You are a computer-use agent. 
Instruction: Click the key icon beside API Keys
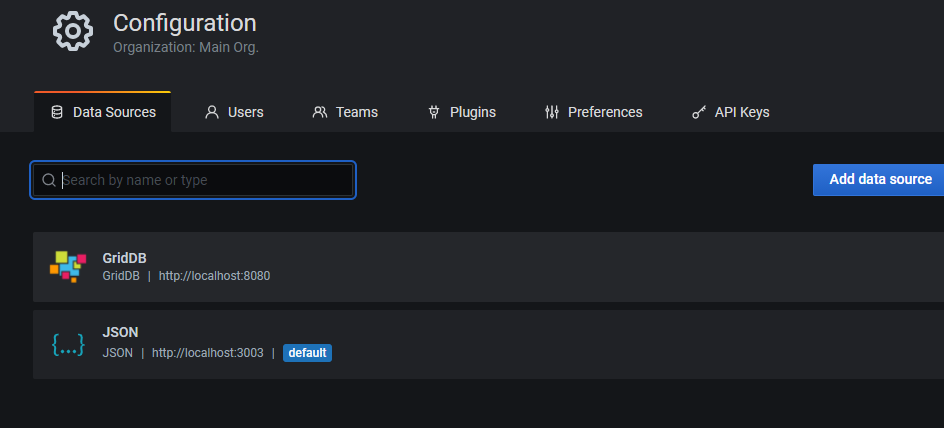click(699, 112)
